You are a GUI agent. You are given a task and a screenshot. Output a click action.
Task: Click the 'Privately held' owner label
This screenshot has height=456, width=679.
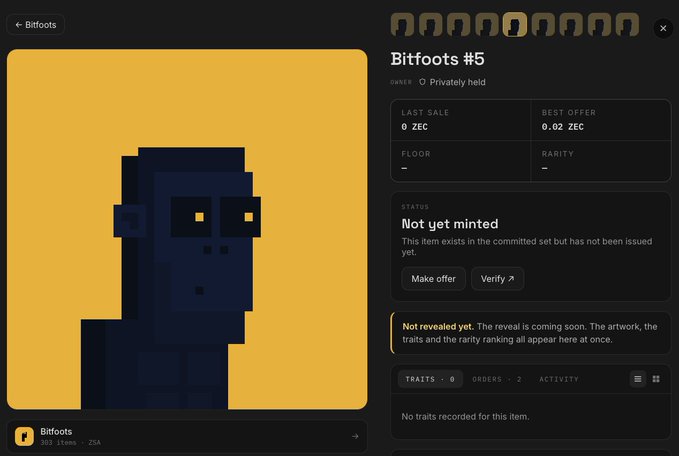(457, 82)
